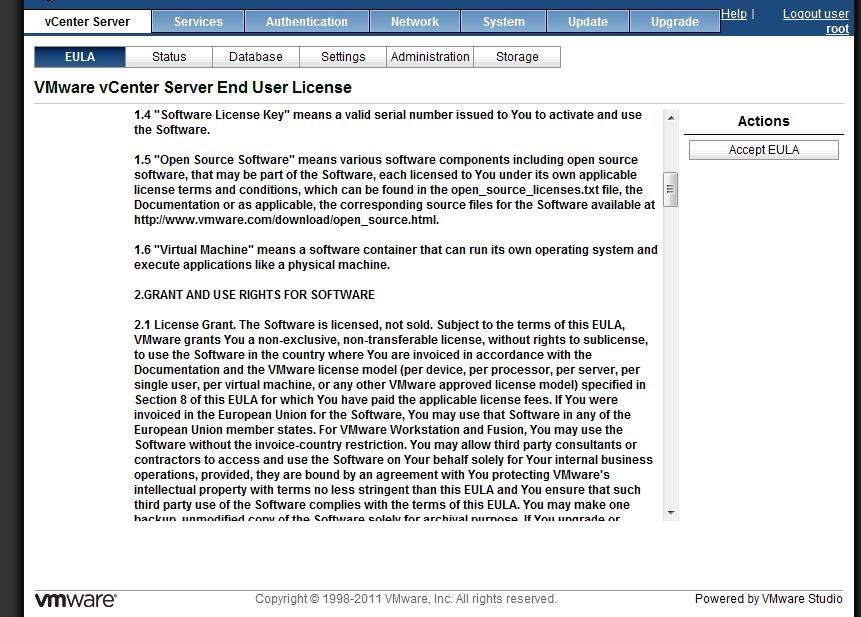Image resolution: width=861 pixels, height=617 pixels.
Task: Click the '2.GRANT AND USE RIGHTS FOR SOFTWARE' heading
Action: (254, 295)
